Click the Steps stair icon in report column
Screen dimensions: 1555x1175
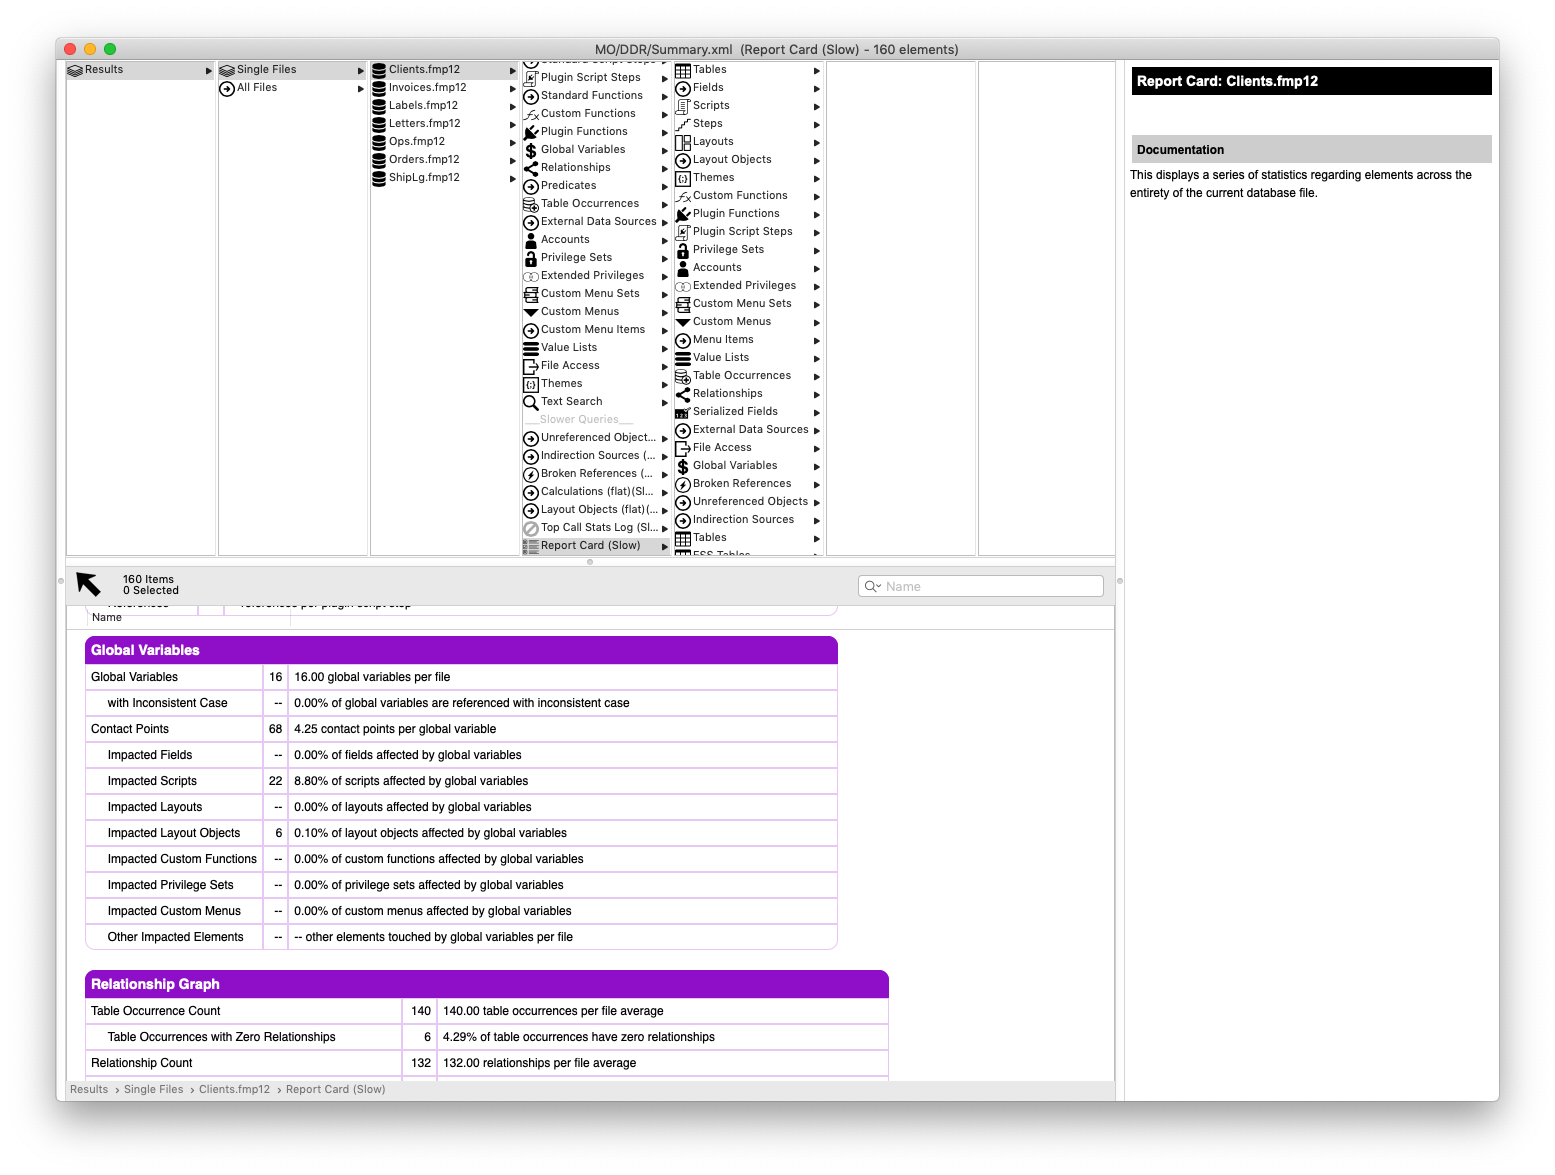pyautogui.click(x=683, y=124)
